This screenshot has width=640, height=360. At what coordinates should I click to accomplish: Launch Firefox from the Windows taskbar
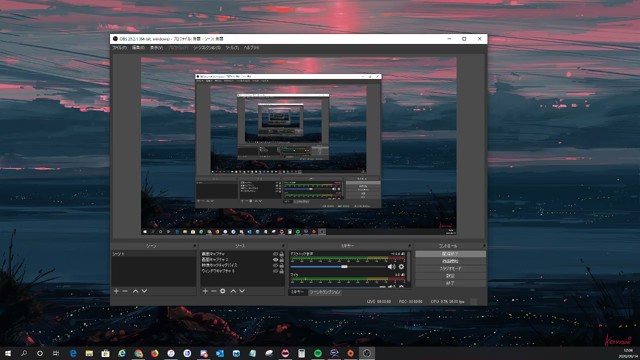point(155,353)
